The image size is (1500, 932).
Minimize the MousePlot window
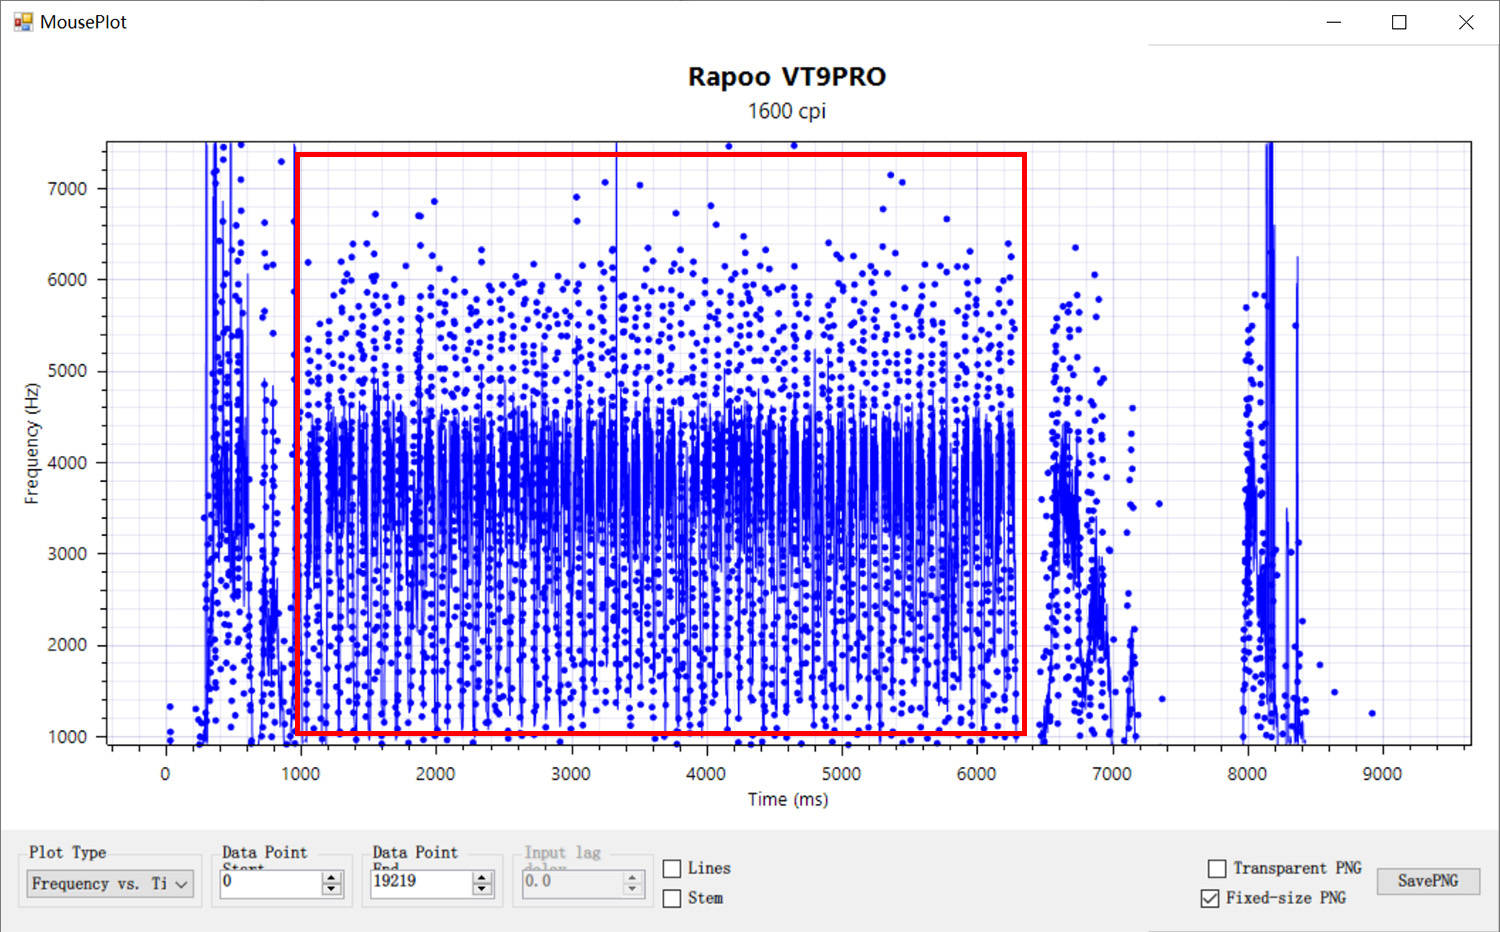click(1333, 22)
